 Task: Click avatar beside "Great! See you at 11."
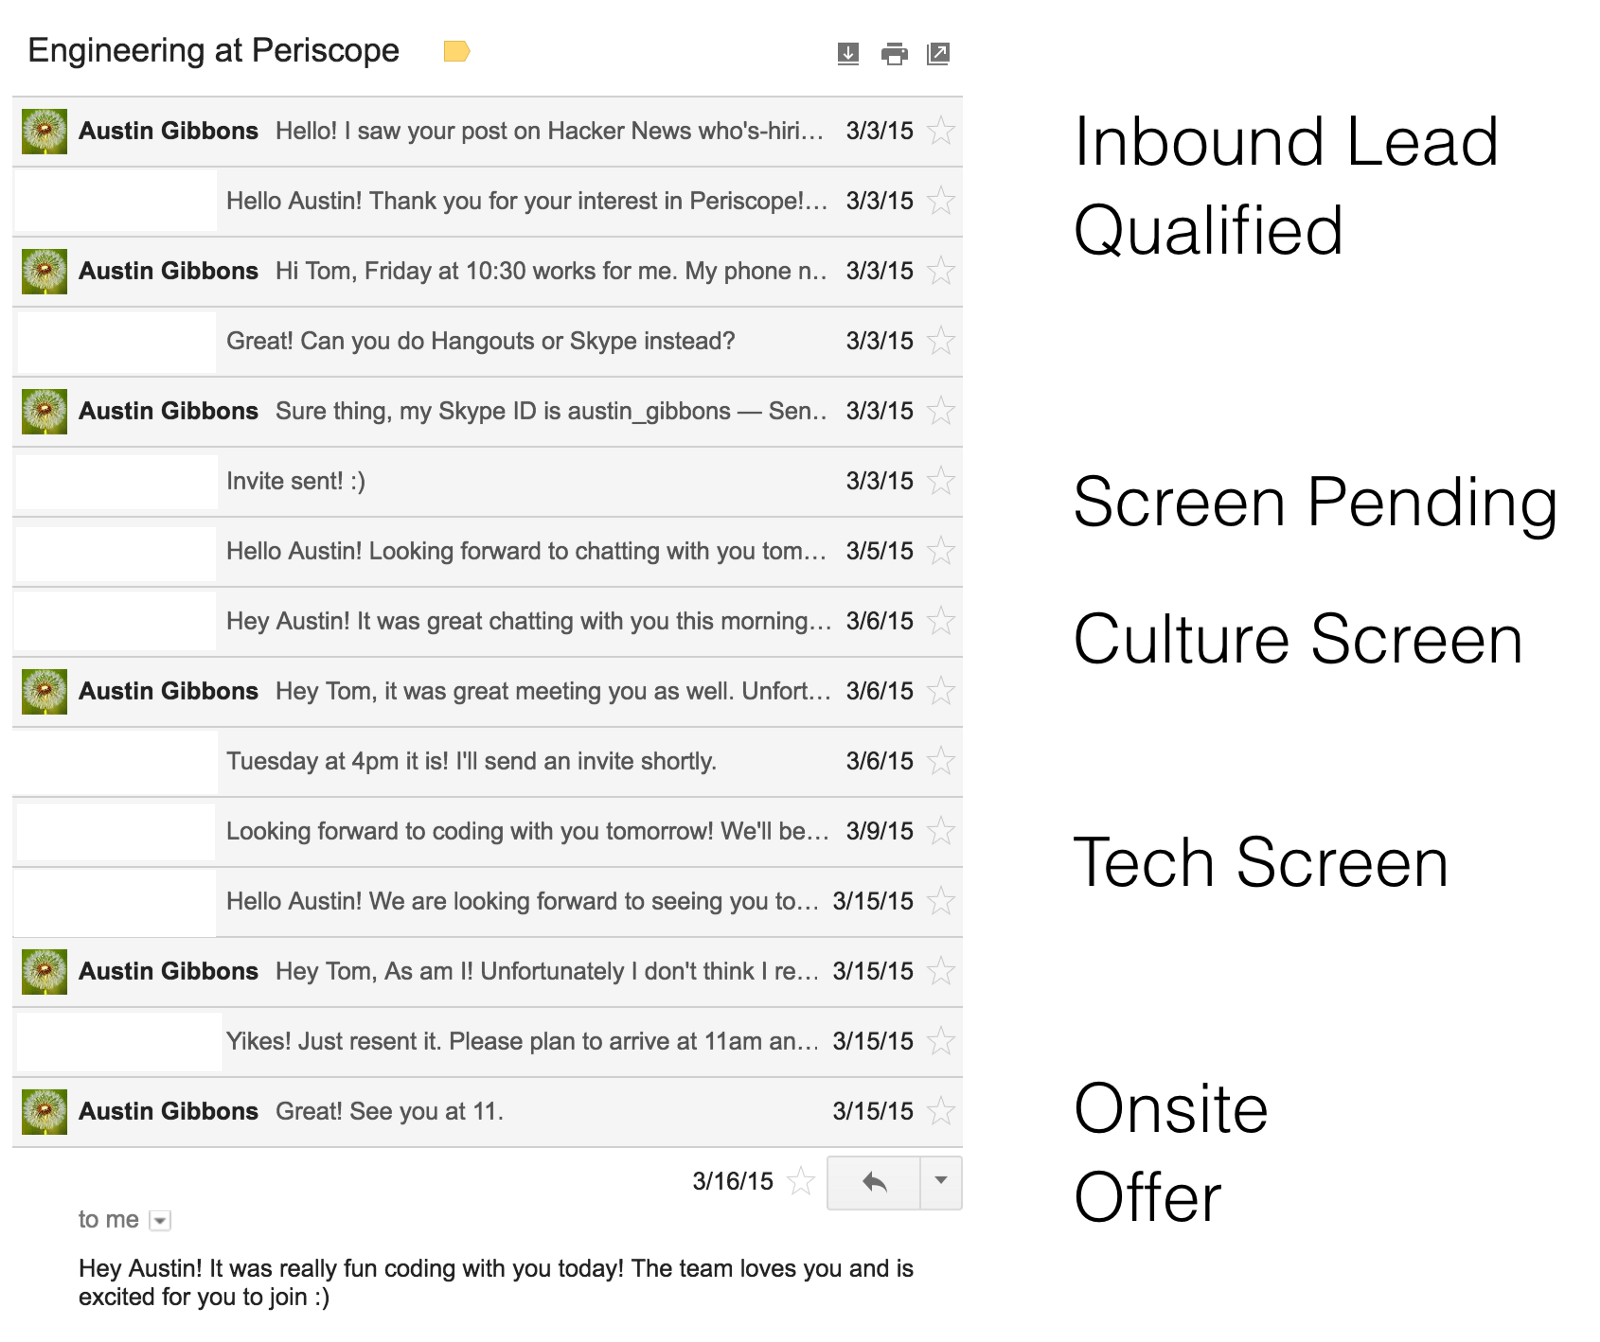click(45, 1111)
